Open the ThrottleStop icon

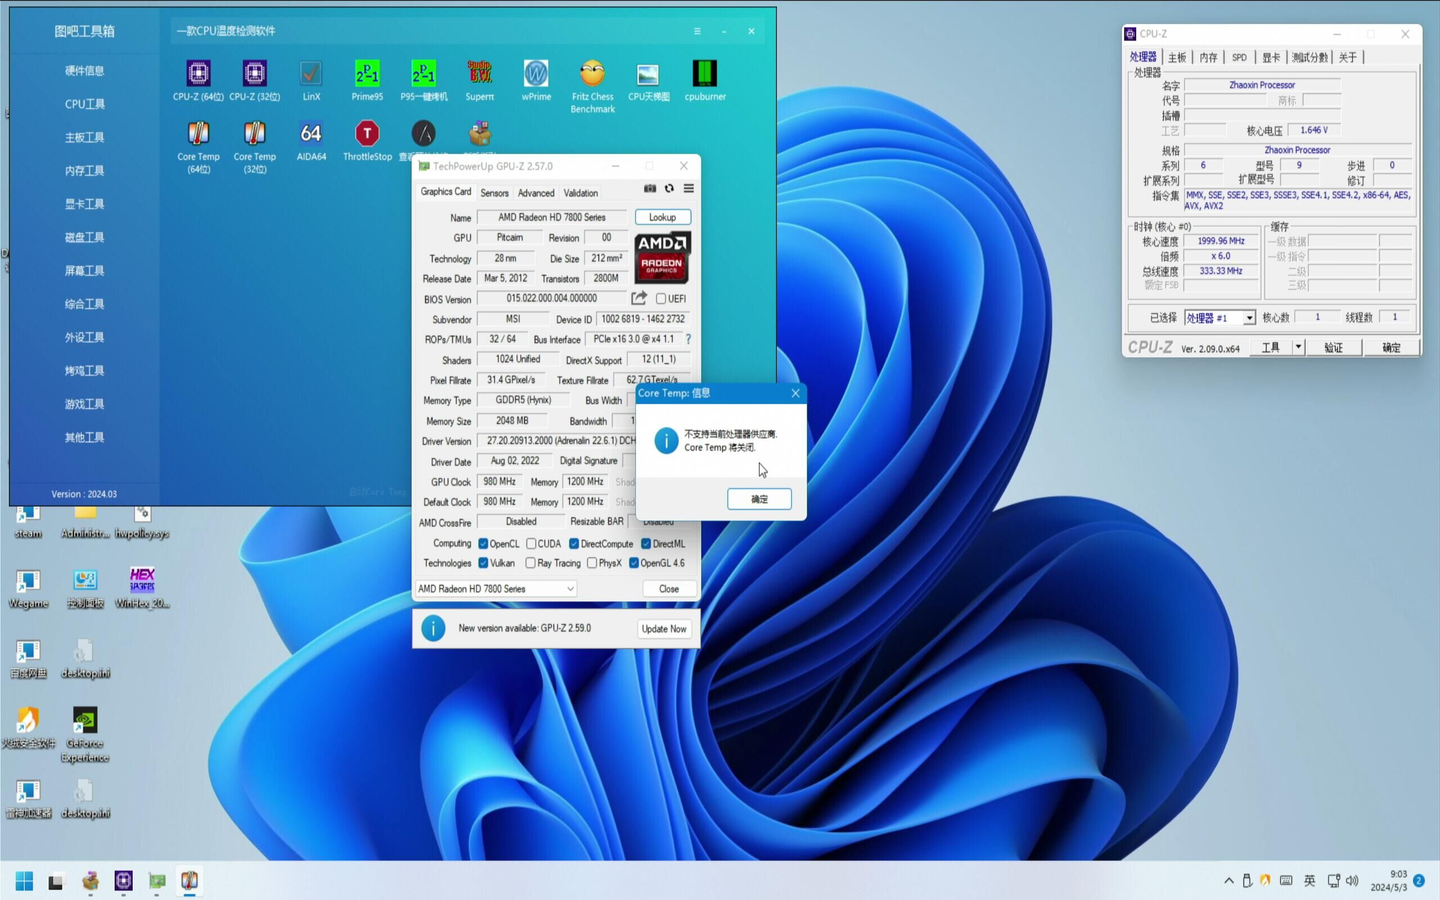click(367, 135)
